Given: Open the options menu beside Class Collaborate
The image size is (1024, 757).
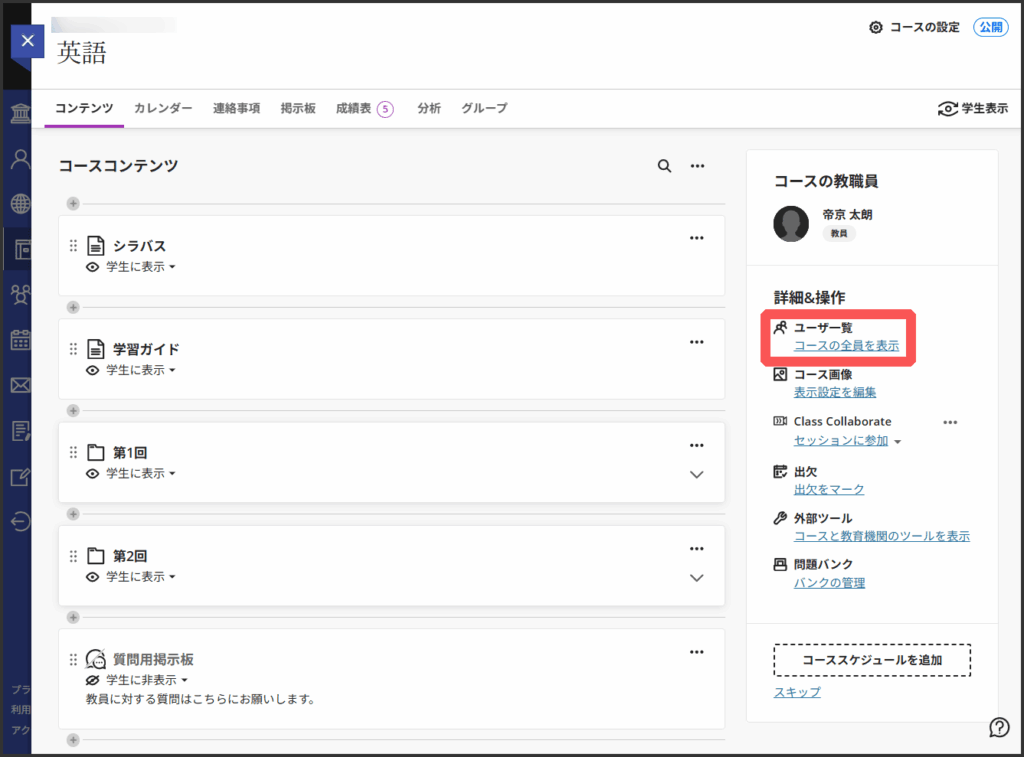Looking at the screenshot, I should [x=950, y=422].
